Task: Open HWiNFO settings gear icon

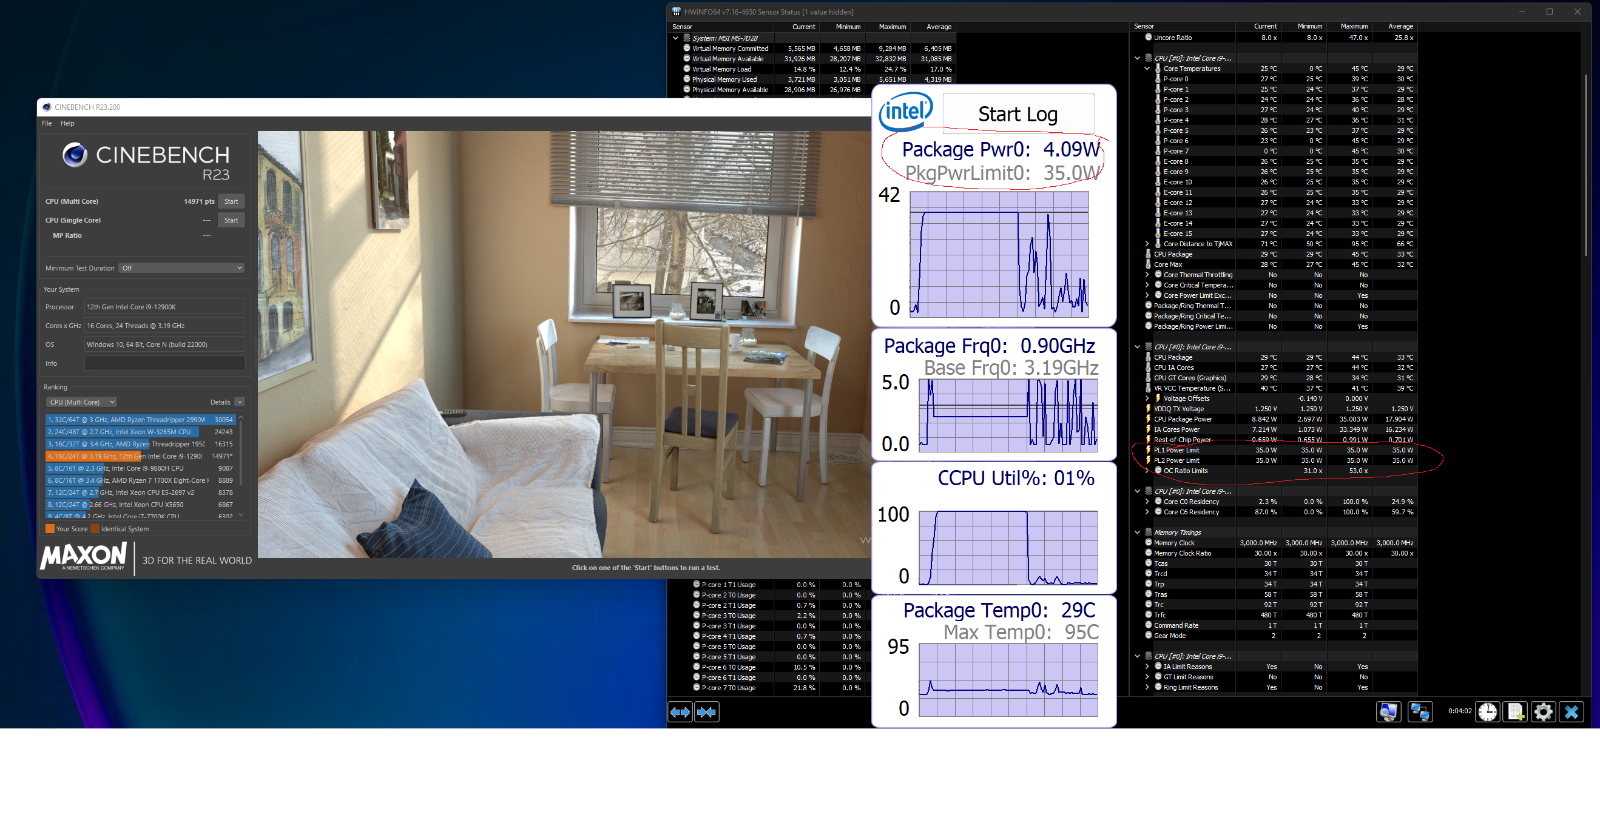Action: 1543,712
